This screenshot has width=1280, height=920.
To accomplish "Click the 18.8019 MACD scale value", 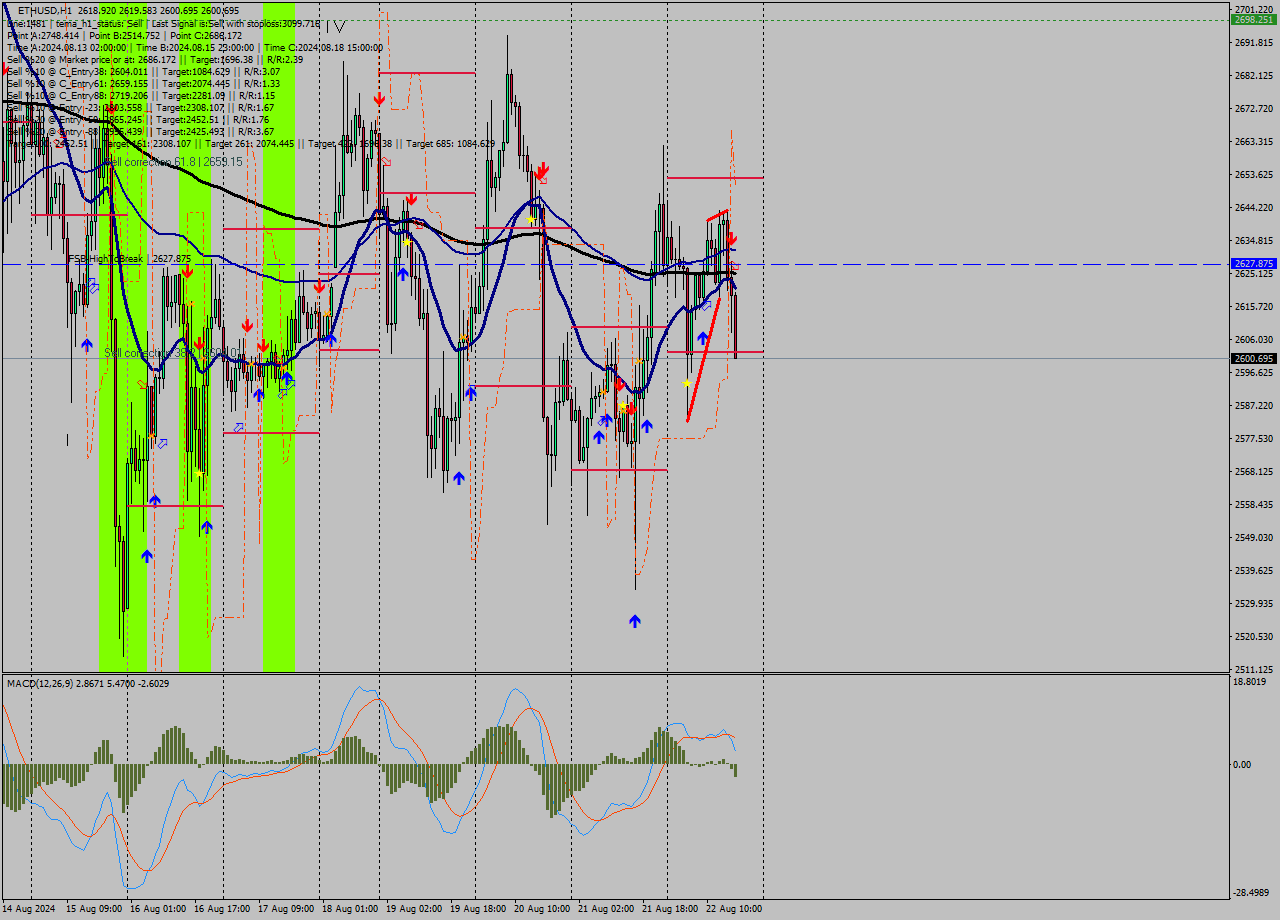I will (x=1250, y=682).
